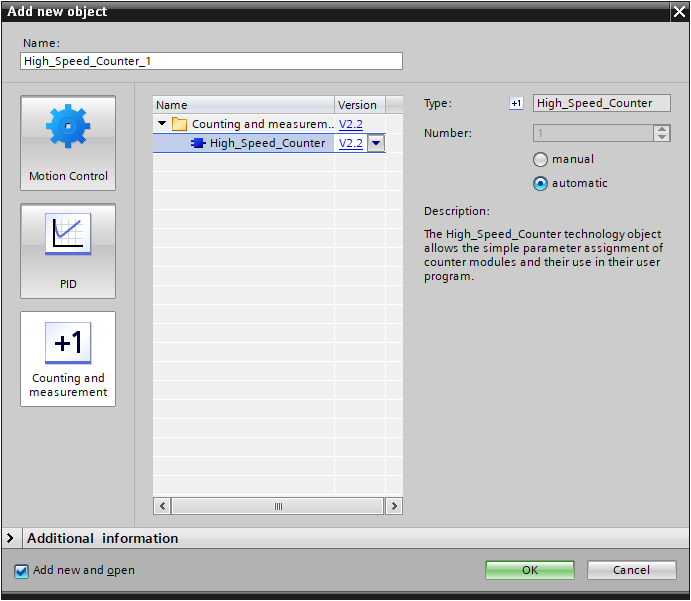691x601 pixels.
Task: Click the horizontal scrollbar thumb
Action: (278, 506)
